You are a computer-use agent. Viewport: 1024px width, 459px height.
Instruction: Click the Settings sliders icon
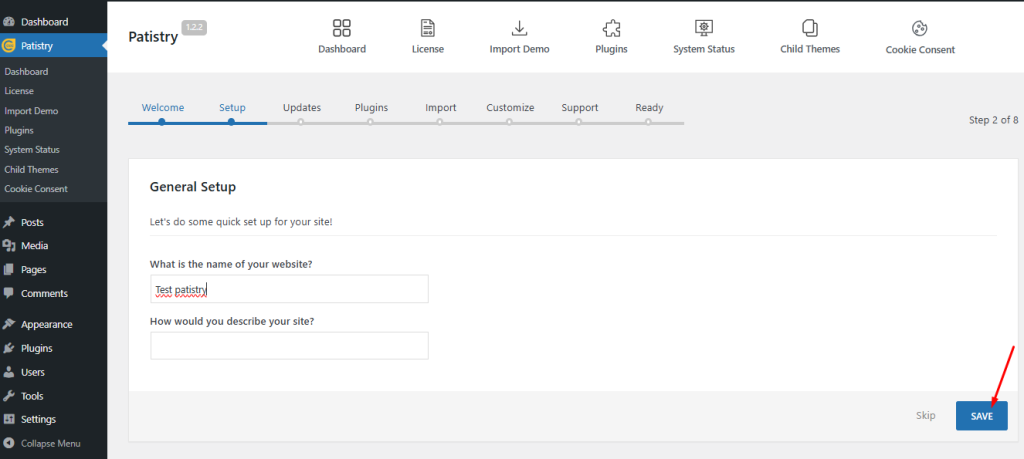coord(9,419)
